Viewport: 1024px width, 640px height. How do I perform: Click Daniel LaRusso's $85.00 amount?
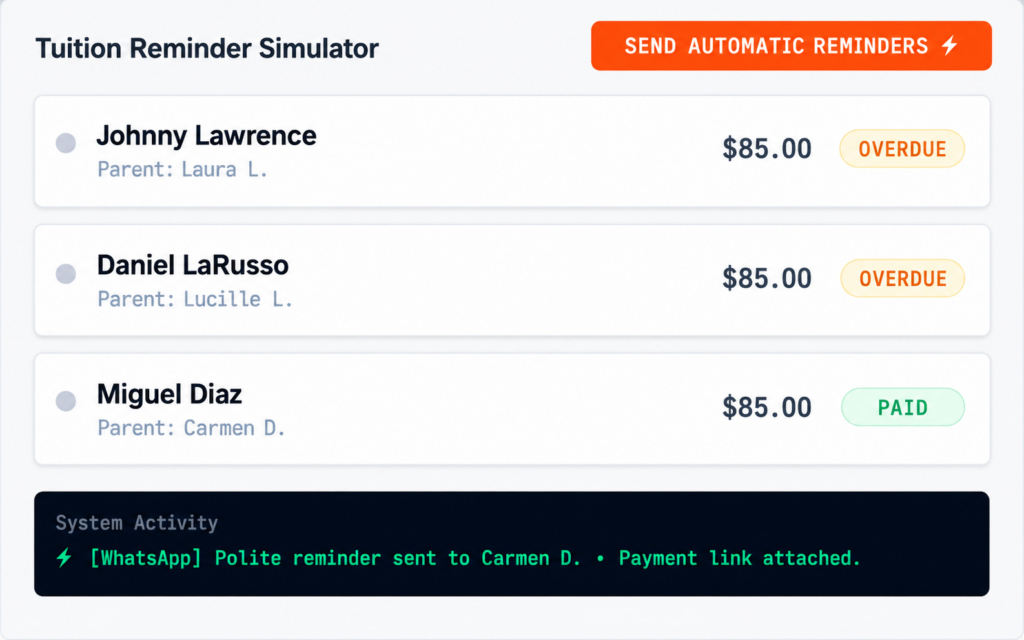pyautogui.click(x=767, y=278)
